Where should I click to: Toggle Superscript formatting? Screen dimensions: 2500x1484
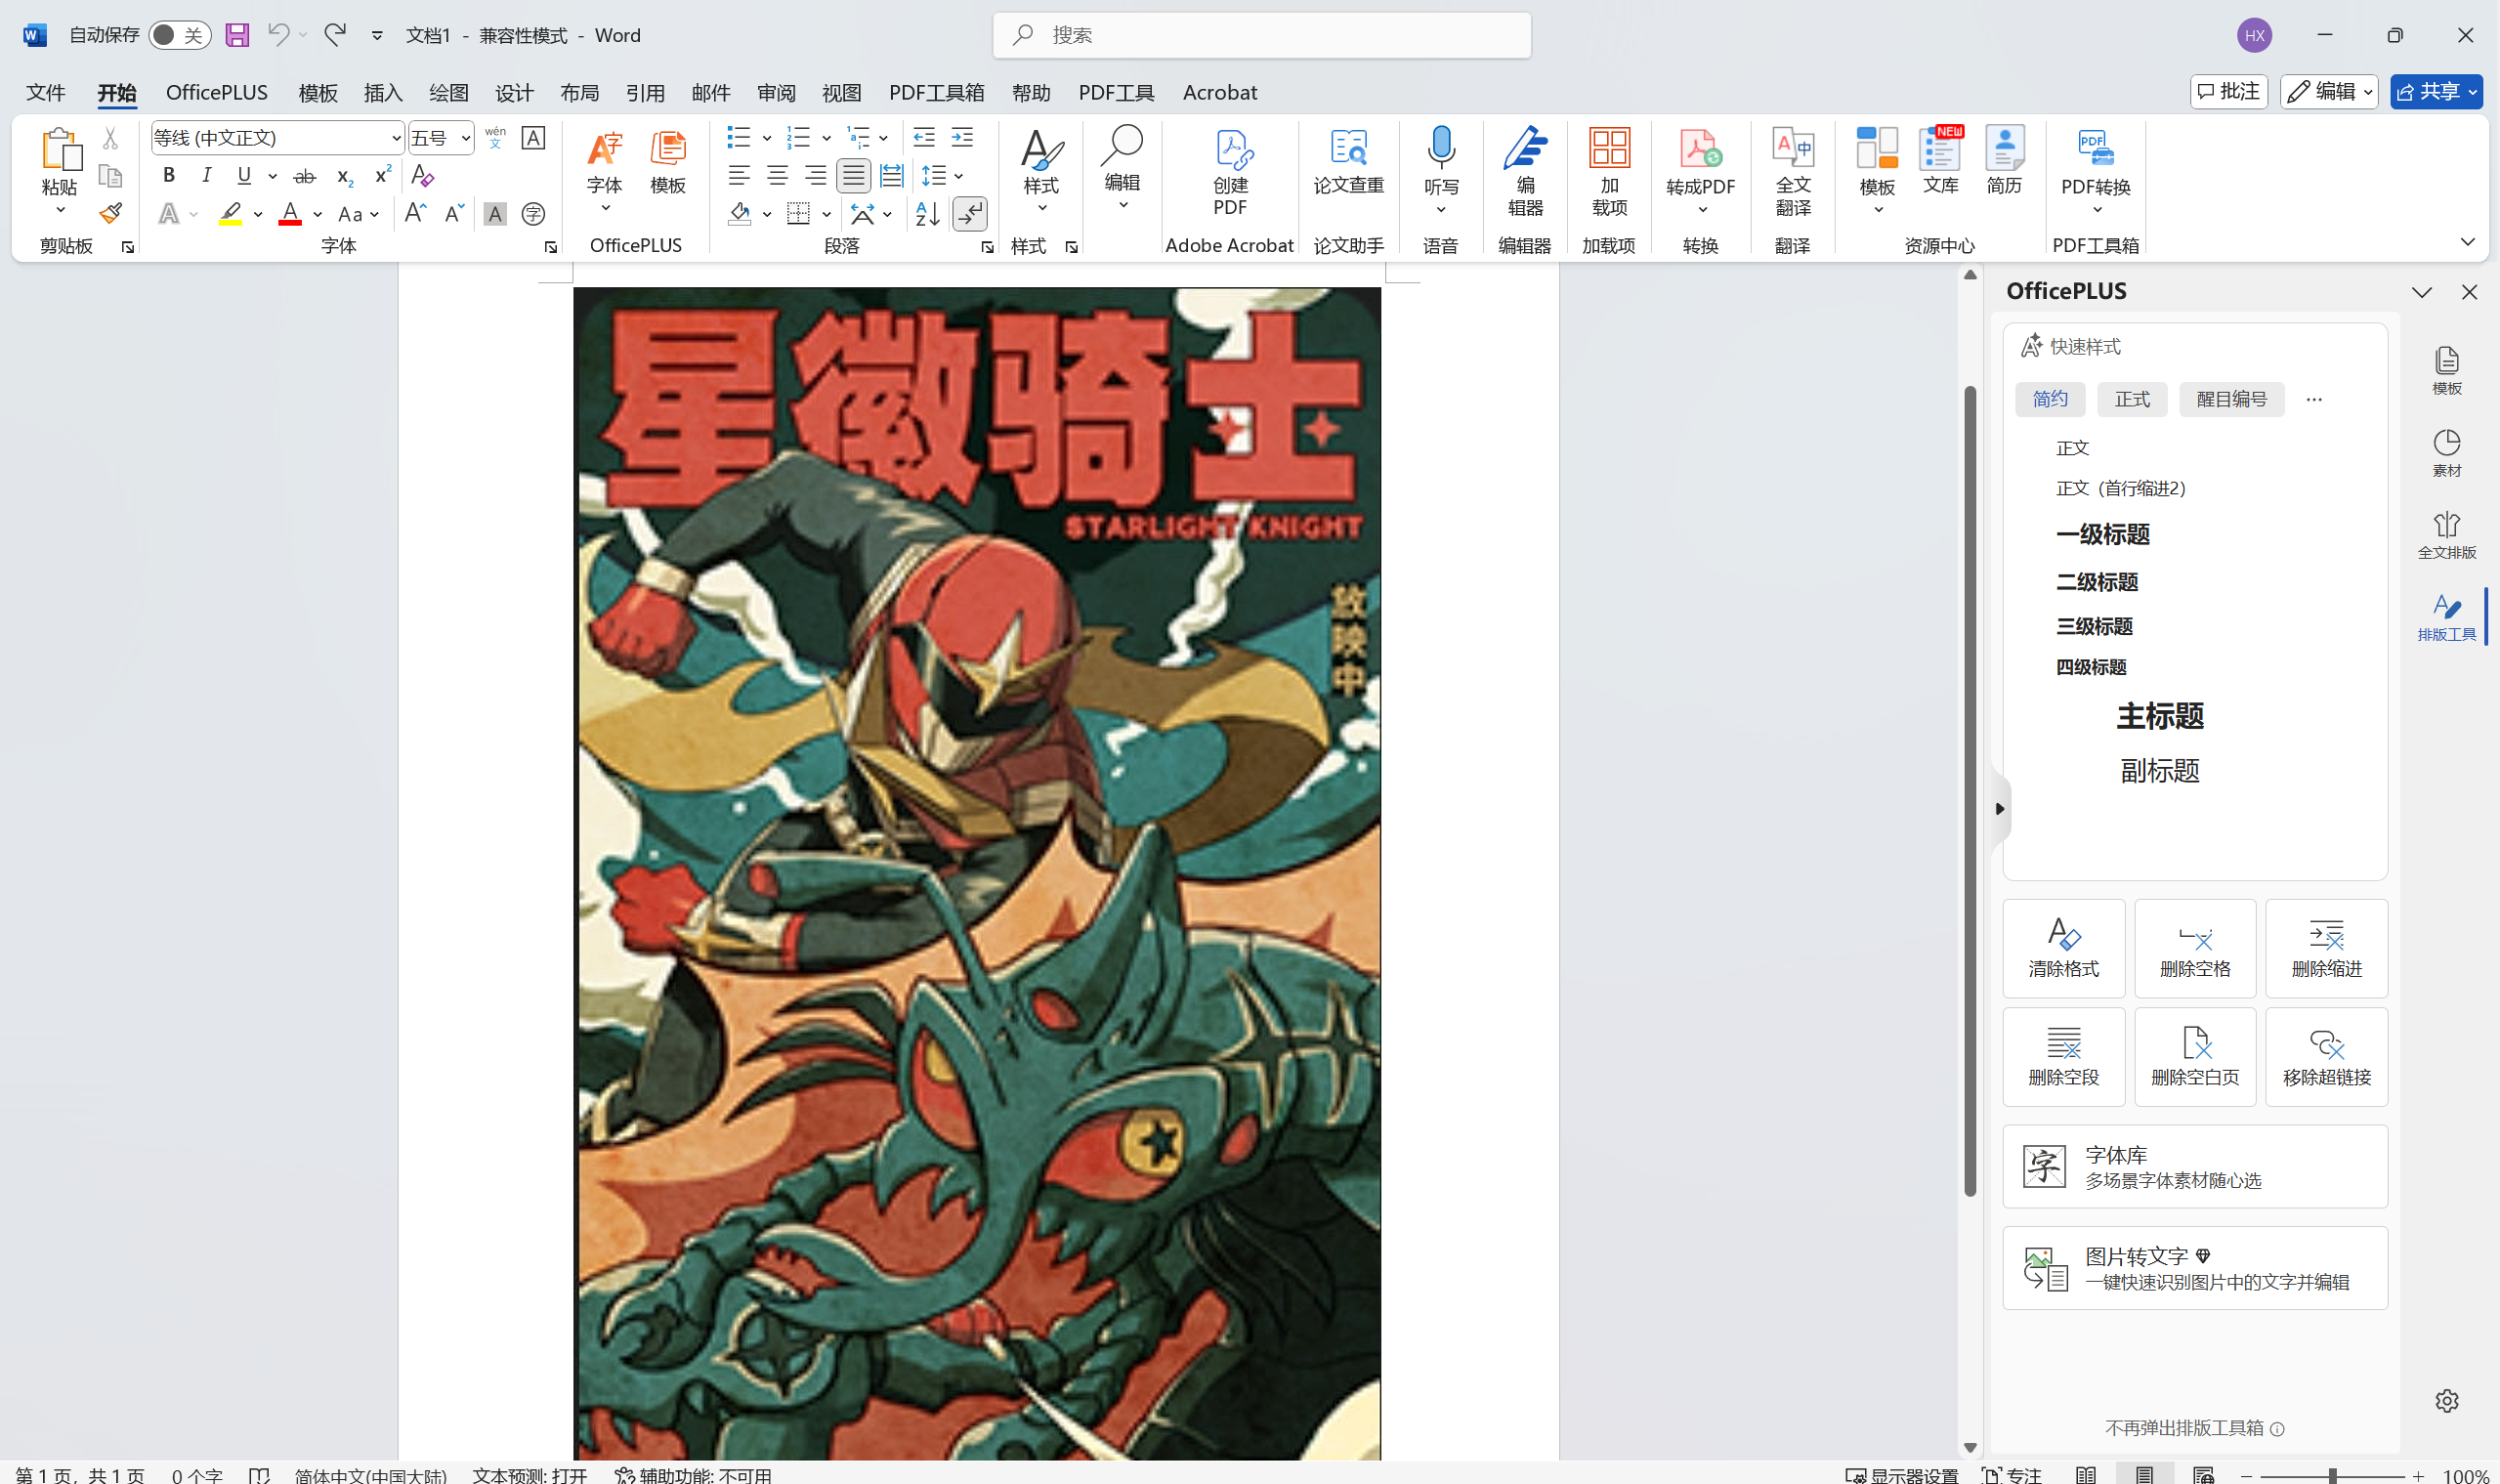382,176
